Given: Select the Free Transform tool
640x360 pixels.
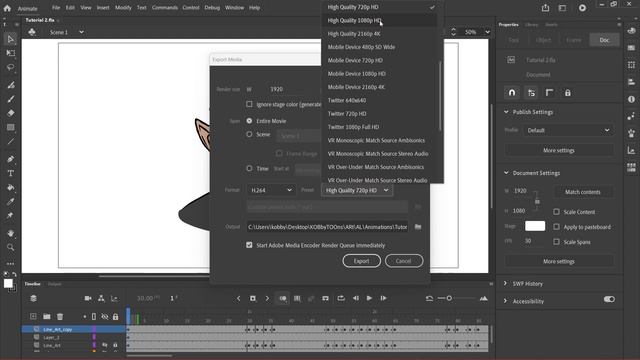Looking at the screenshot, I should (11, 53).
